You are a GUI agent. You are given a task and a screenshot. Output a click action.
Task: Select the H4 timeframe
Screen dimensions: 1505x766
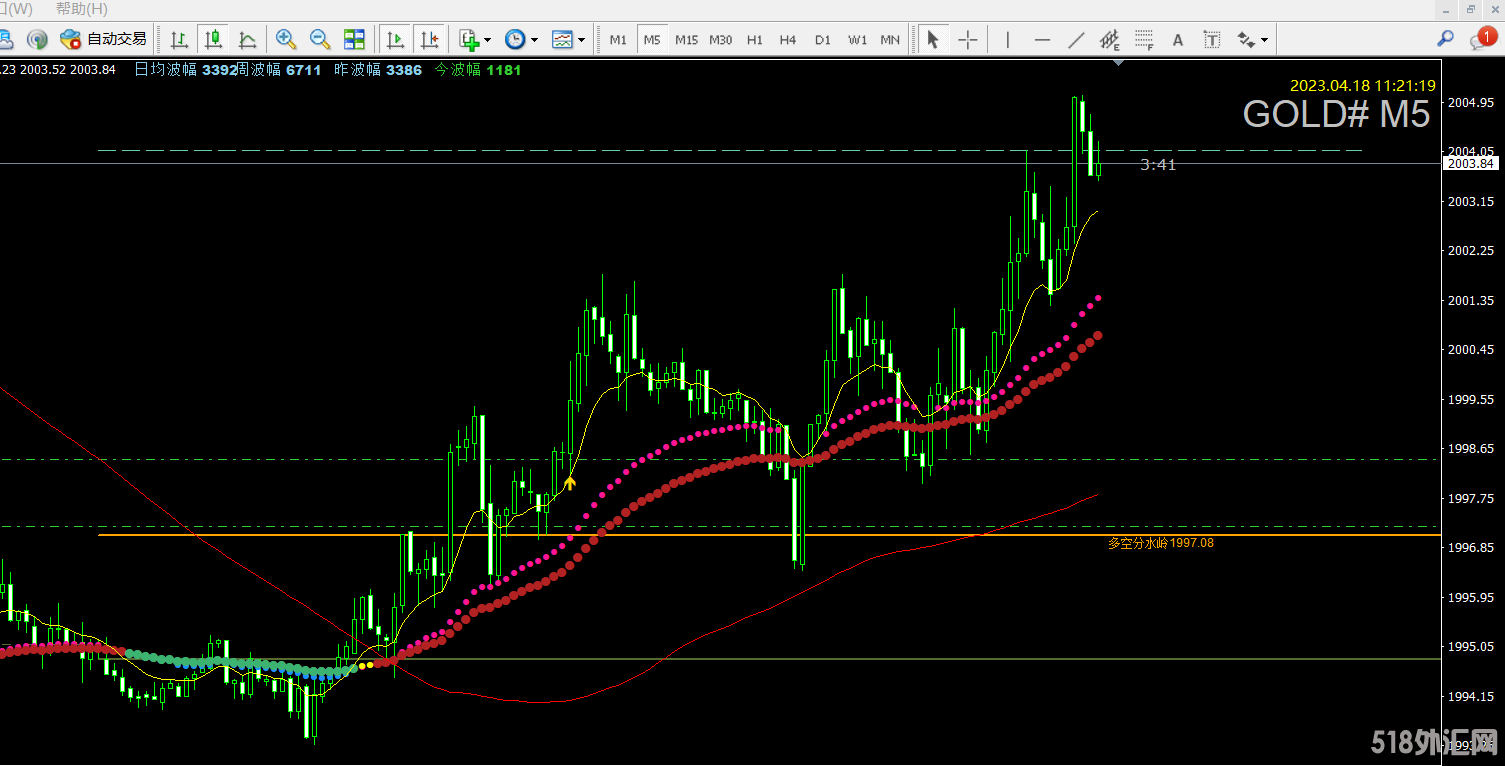788,40
